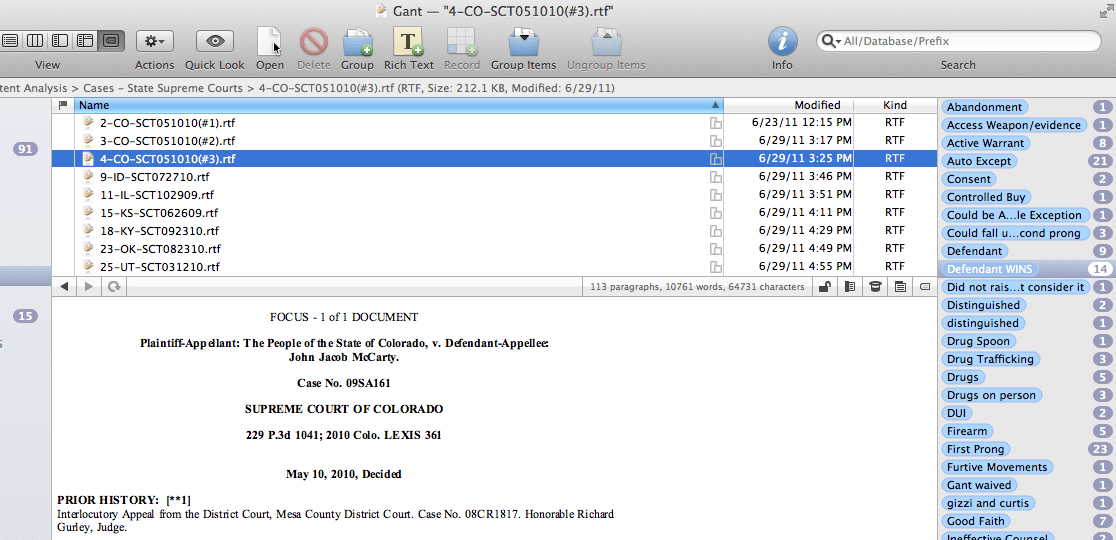Image resolution: width=1116 pixels, height=540 pixels.
Task: Click the Quick Look eye button
Action: 214,41
